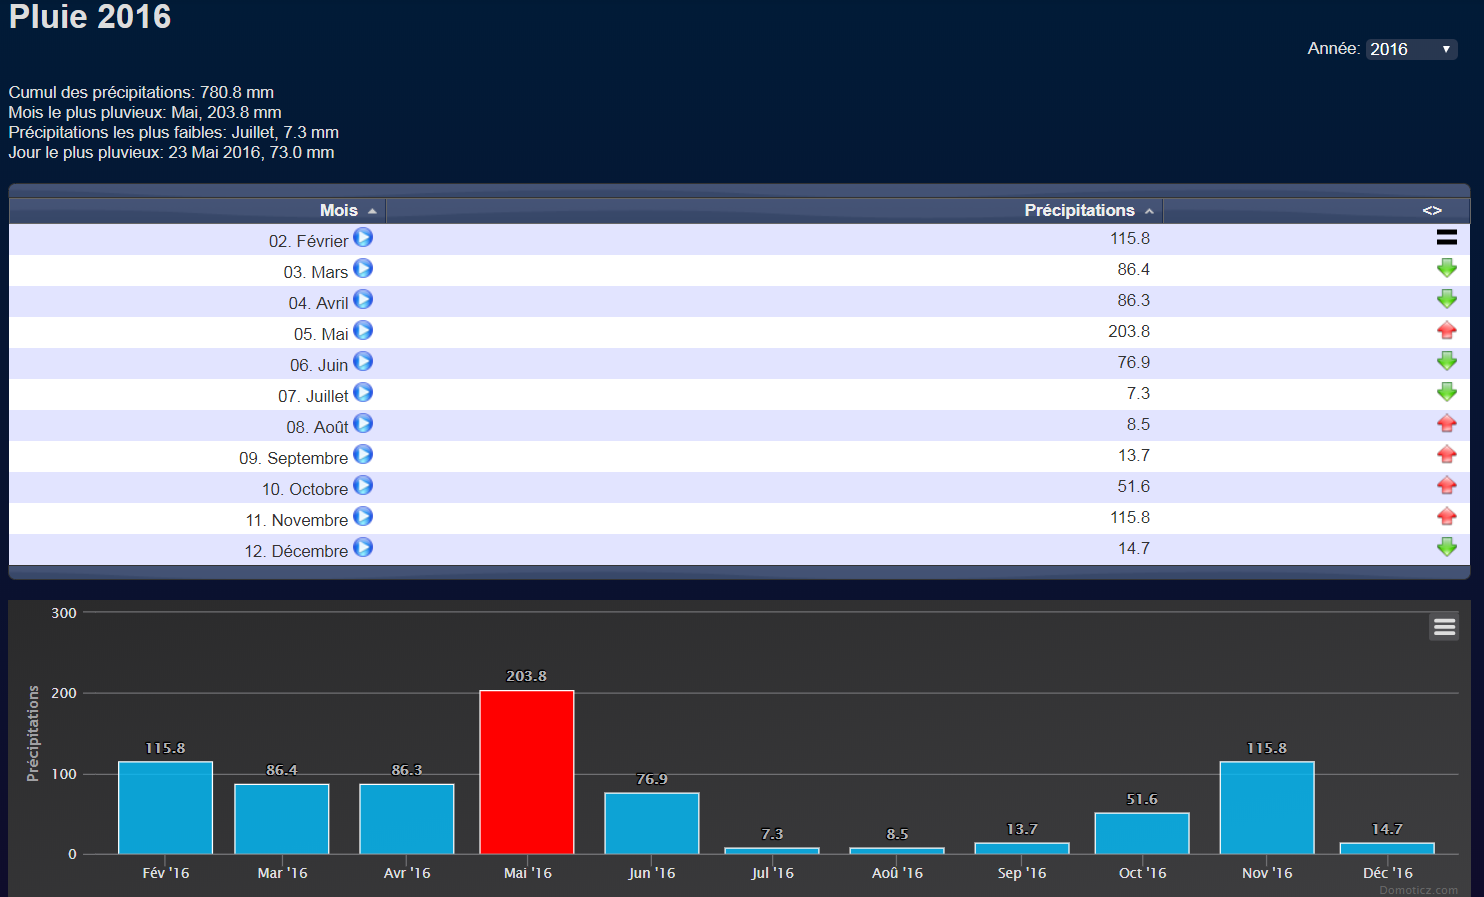The height and width of the screenshot is (897, 1484).
Task: Open the chart context hamburger menu
Action: point(1444,627)
